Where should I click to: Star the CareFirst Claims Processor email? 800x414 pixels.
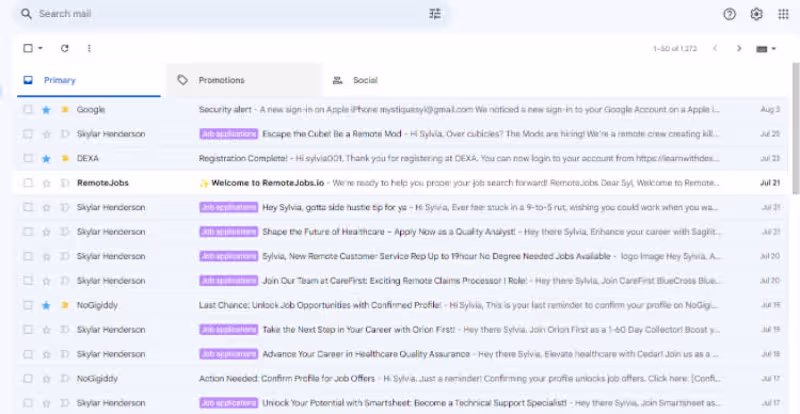click(46, 281)
